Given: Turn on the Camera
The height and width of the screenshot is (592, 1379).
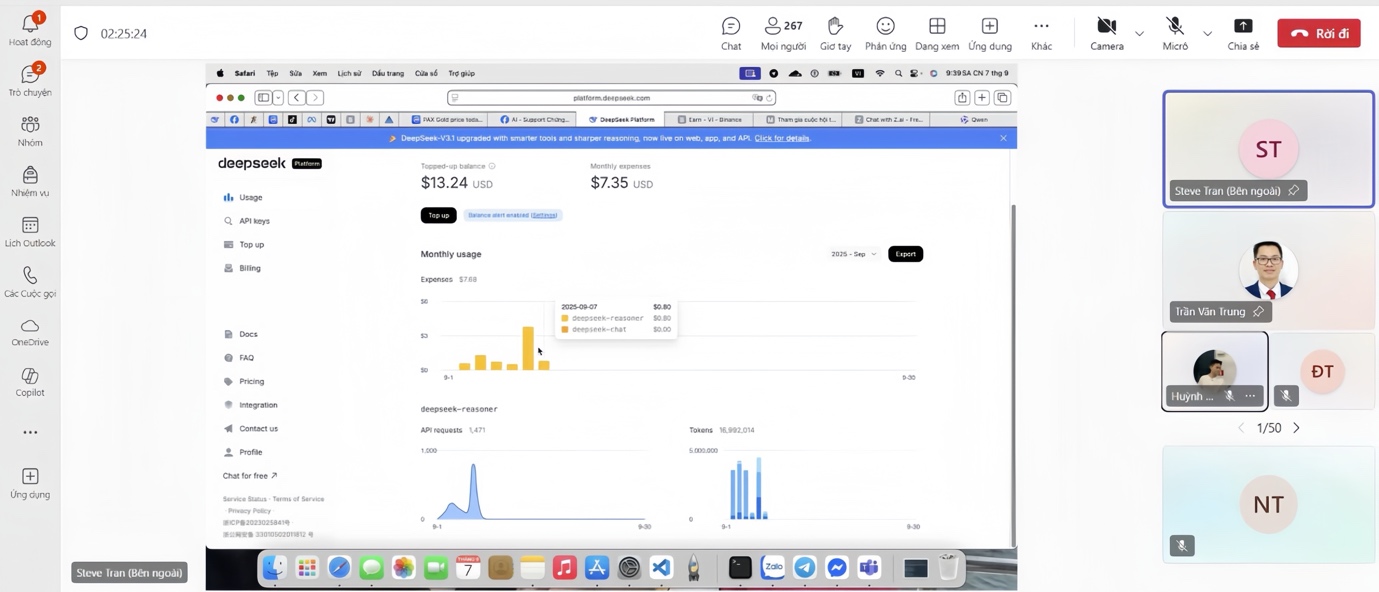Looking at the screenshot, I should (x=1106, y=33).
